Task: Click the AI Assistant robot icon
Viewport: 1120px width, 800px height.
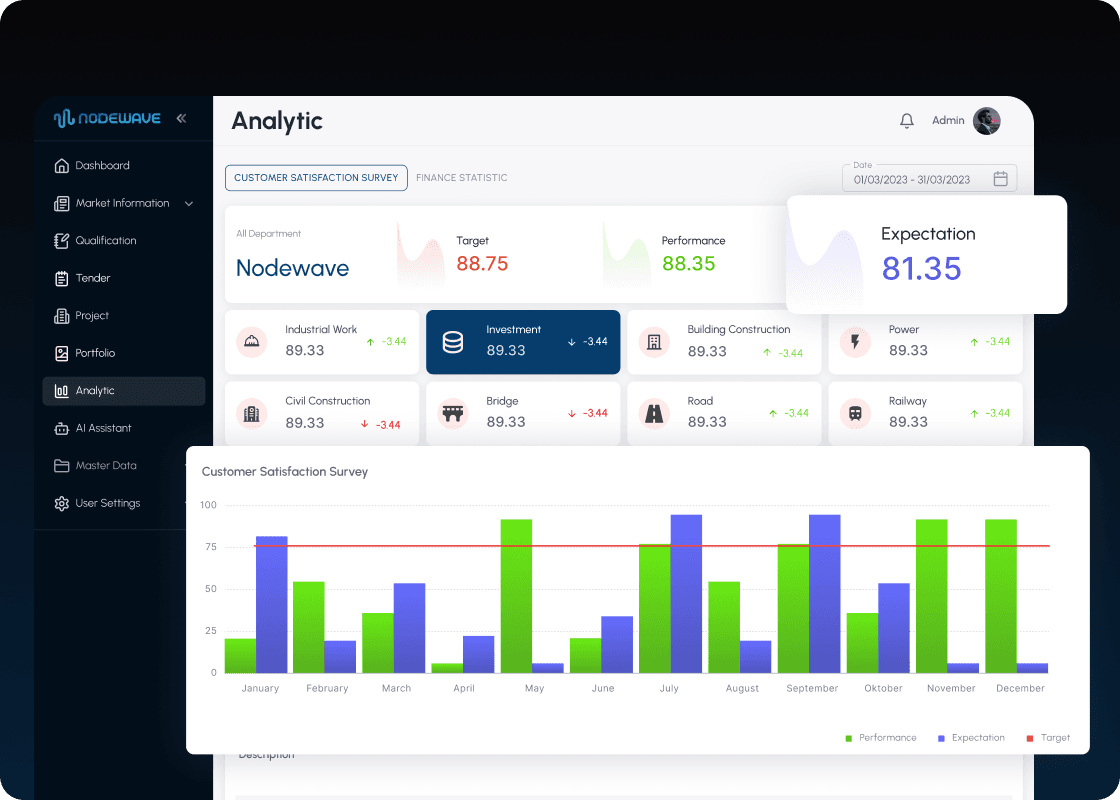Action: [61, 429]
